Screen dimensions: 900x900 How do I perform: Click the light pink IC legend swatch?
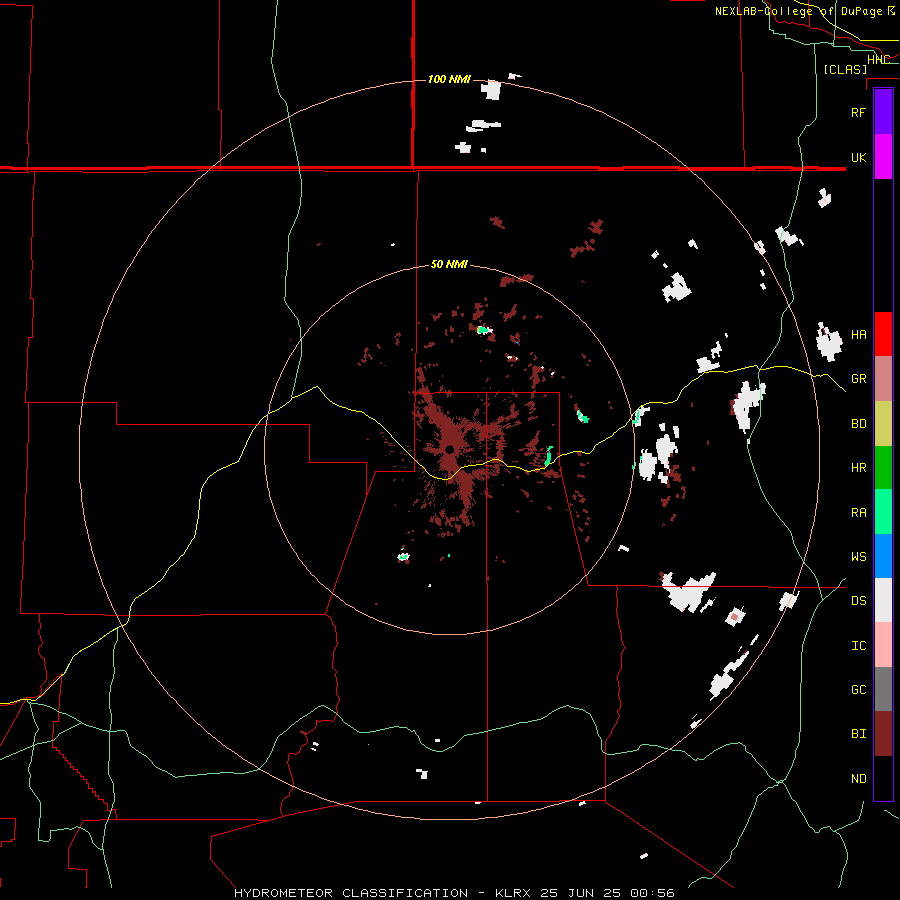(883, 645)
